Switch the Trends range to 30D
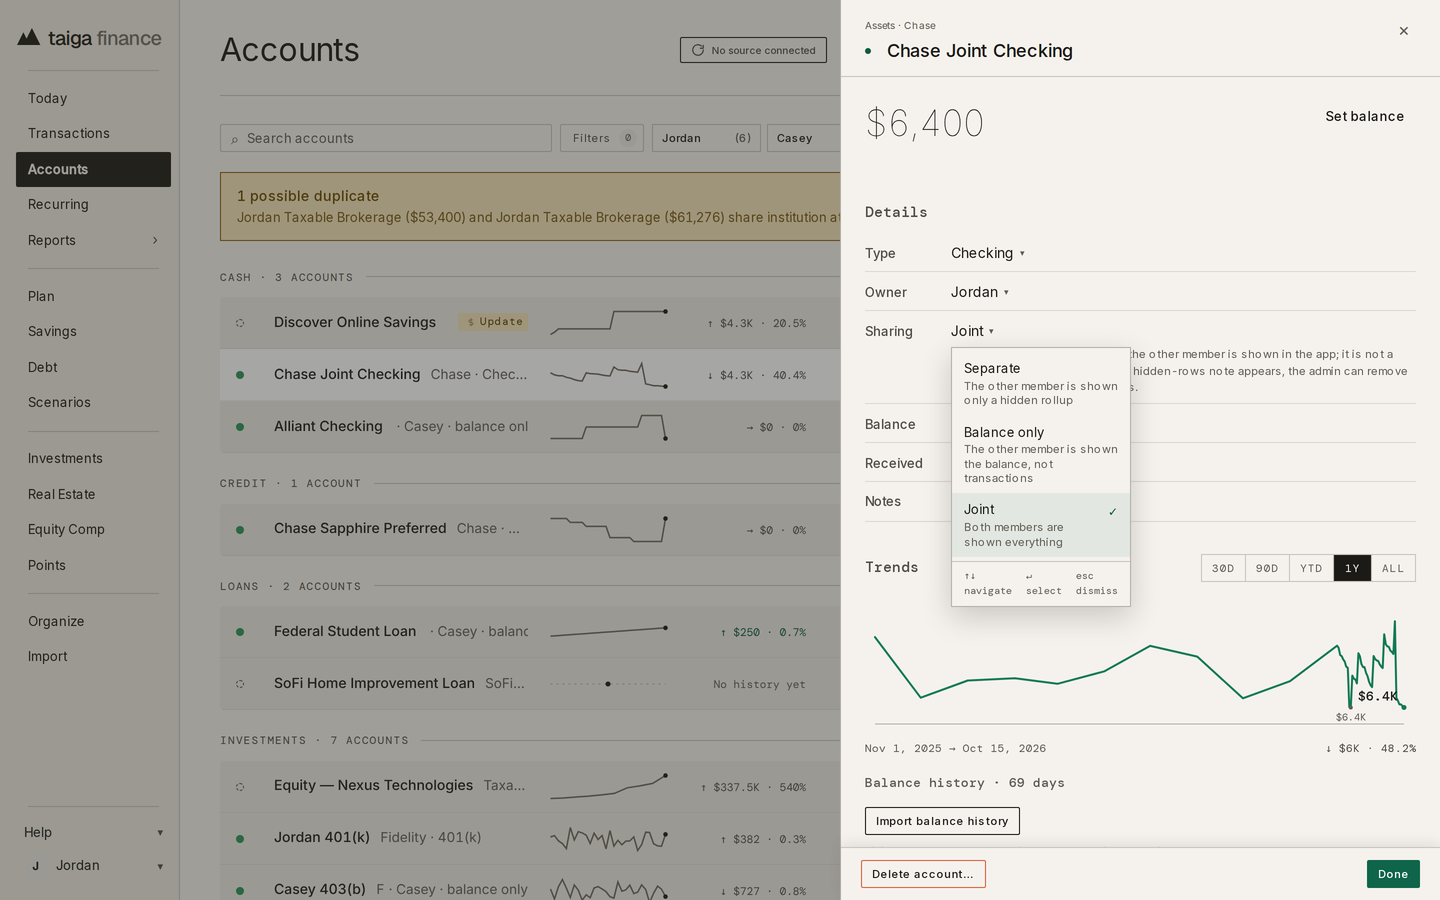This screenshot has height=900, width=1440. 1223,568
